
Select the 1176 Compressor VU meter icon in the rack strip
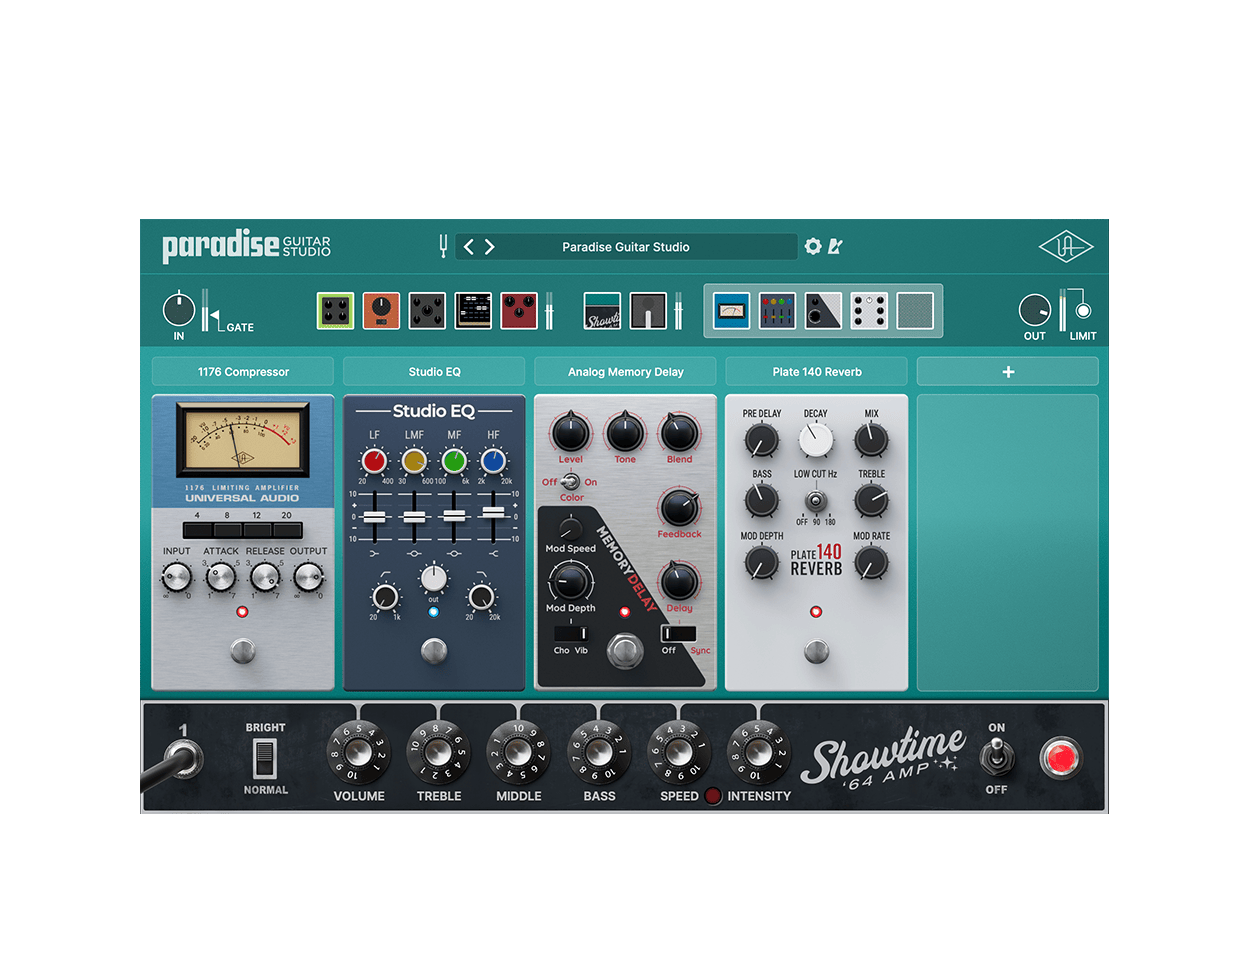732,311
